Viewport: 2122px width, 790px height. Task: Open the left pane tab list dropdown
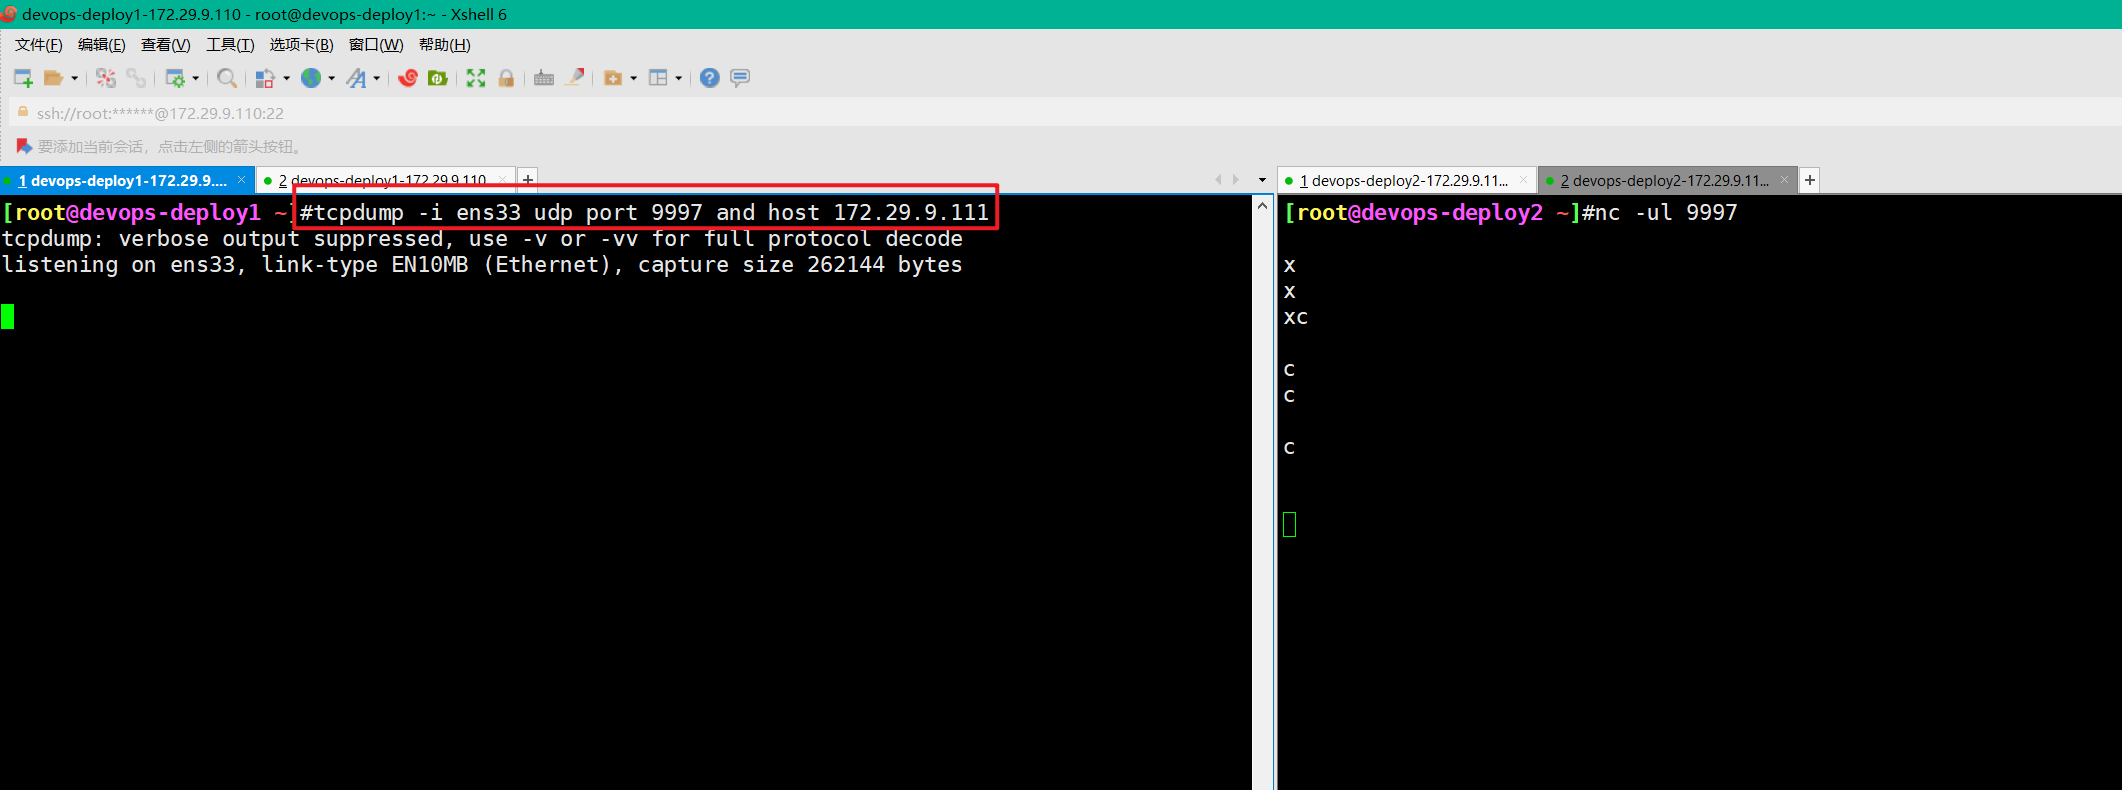tap(1262, 180)
